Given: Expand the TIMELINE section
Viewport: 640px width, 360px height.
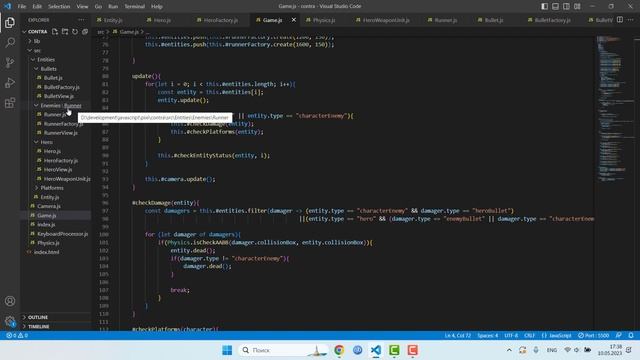Looking at the screenshot, I should click(38, 327).
